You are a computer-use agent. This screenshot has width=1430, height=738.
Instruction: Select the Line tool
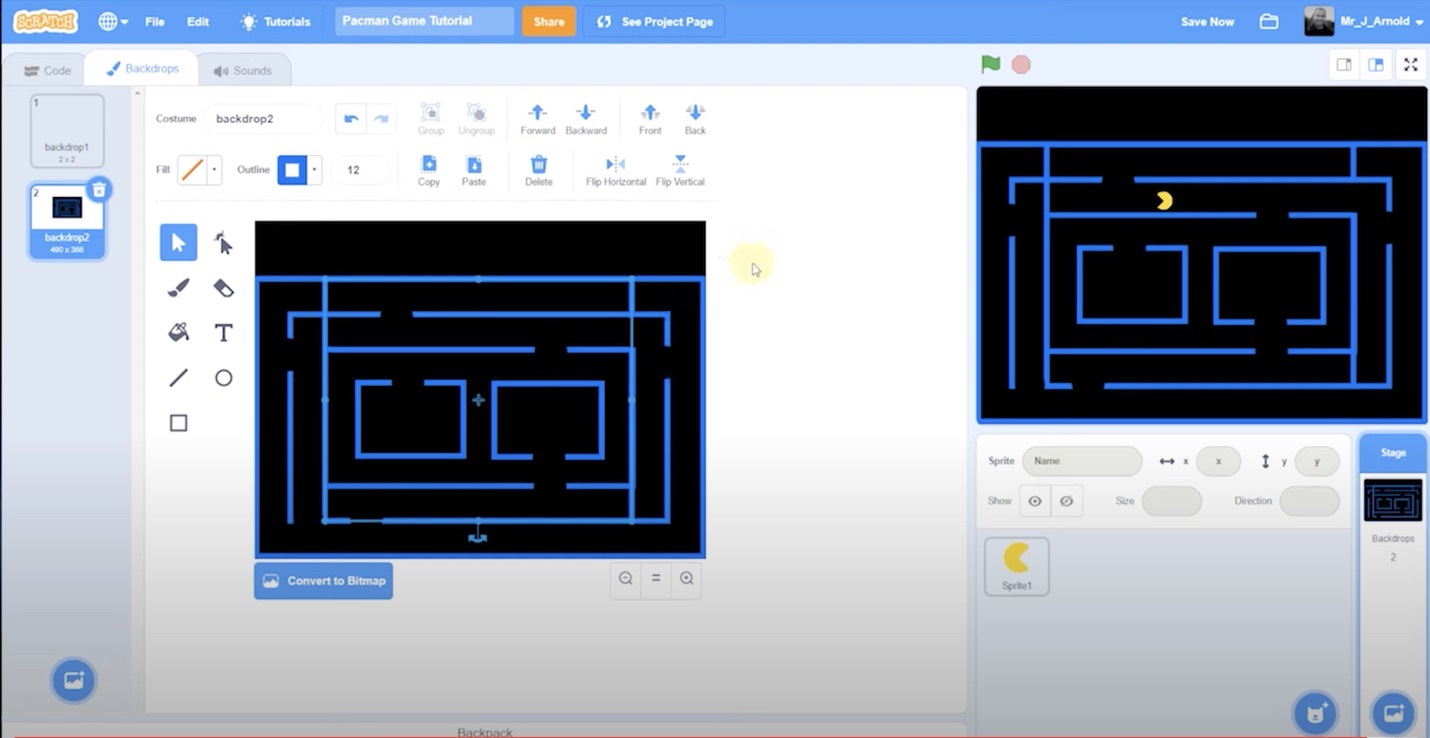[178, 378]
